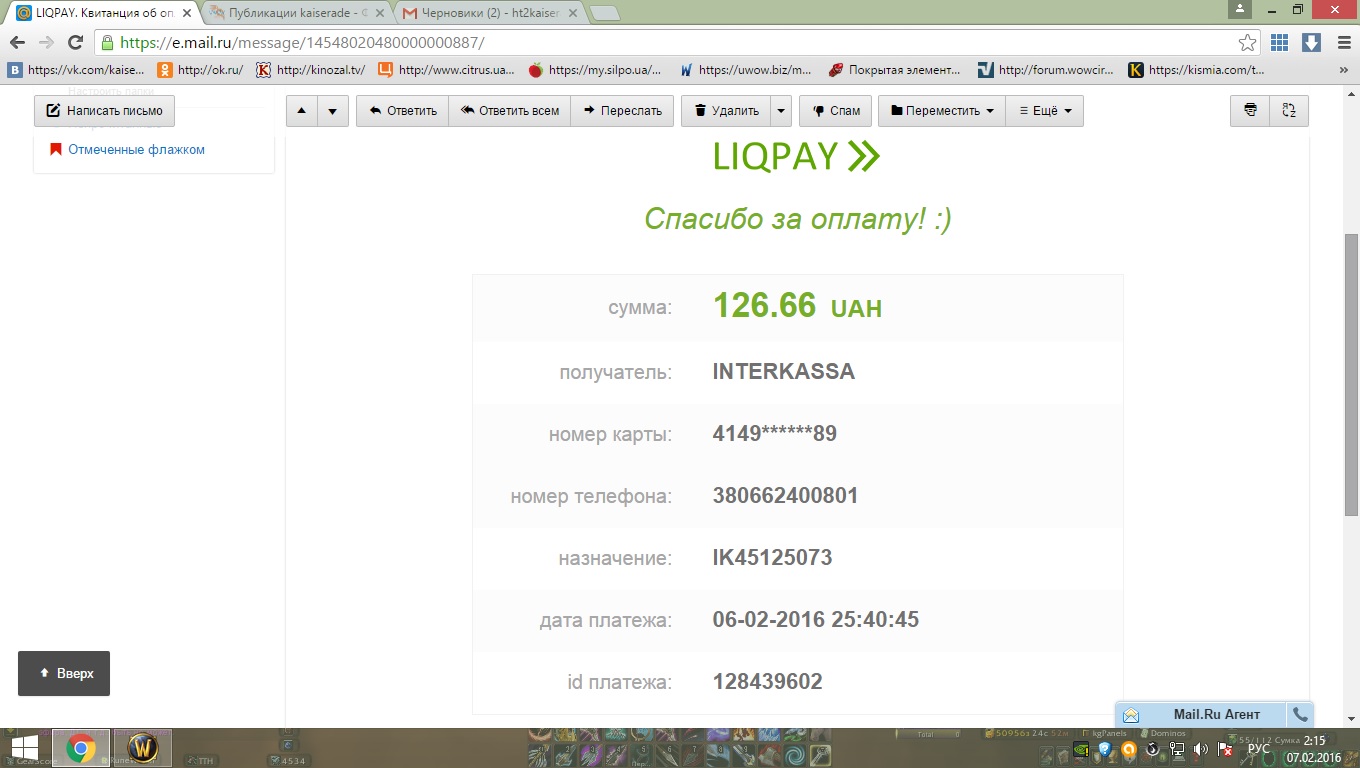Click the Ответить button
Screen dimensions: 1360x768
point(402,111)
